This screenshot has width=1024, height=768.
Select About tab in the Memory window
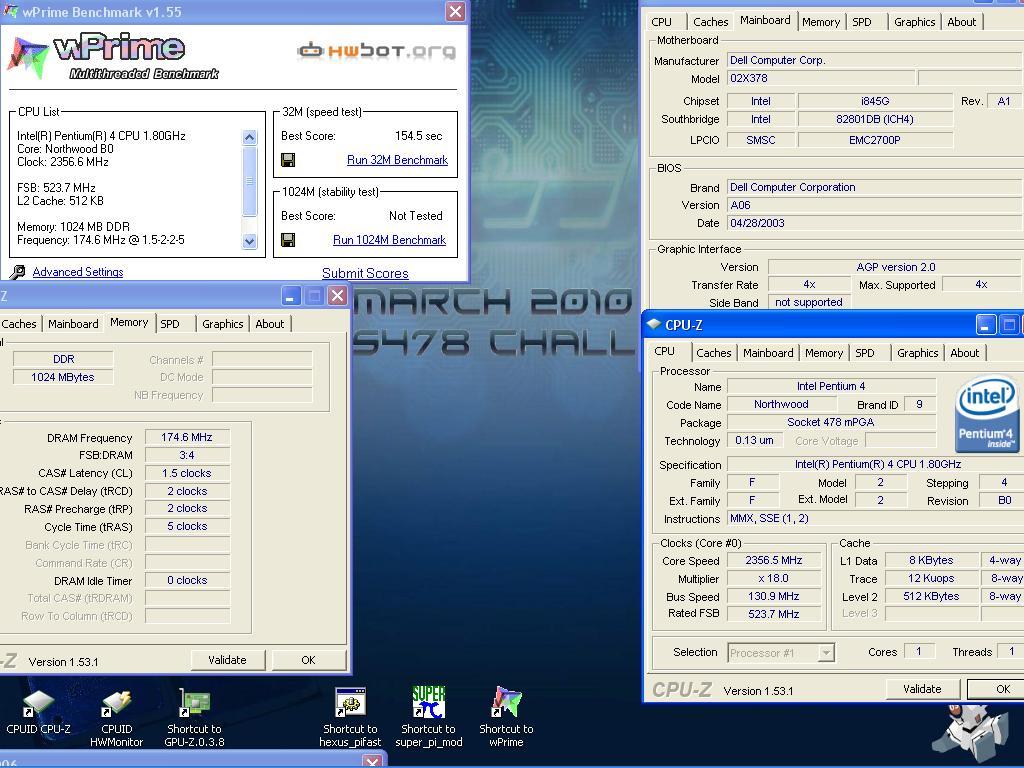(x=270, y=323)
